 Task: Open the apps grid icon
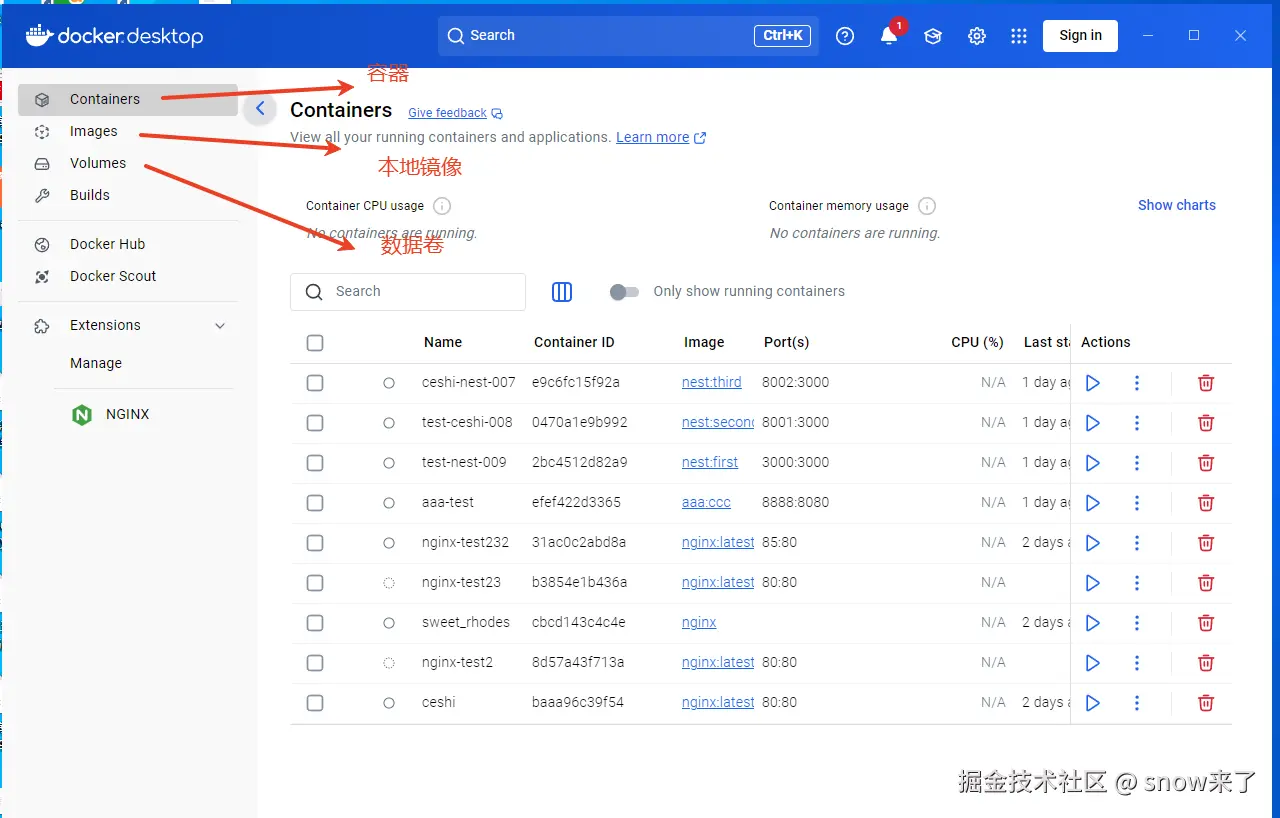click(1019, 36)
